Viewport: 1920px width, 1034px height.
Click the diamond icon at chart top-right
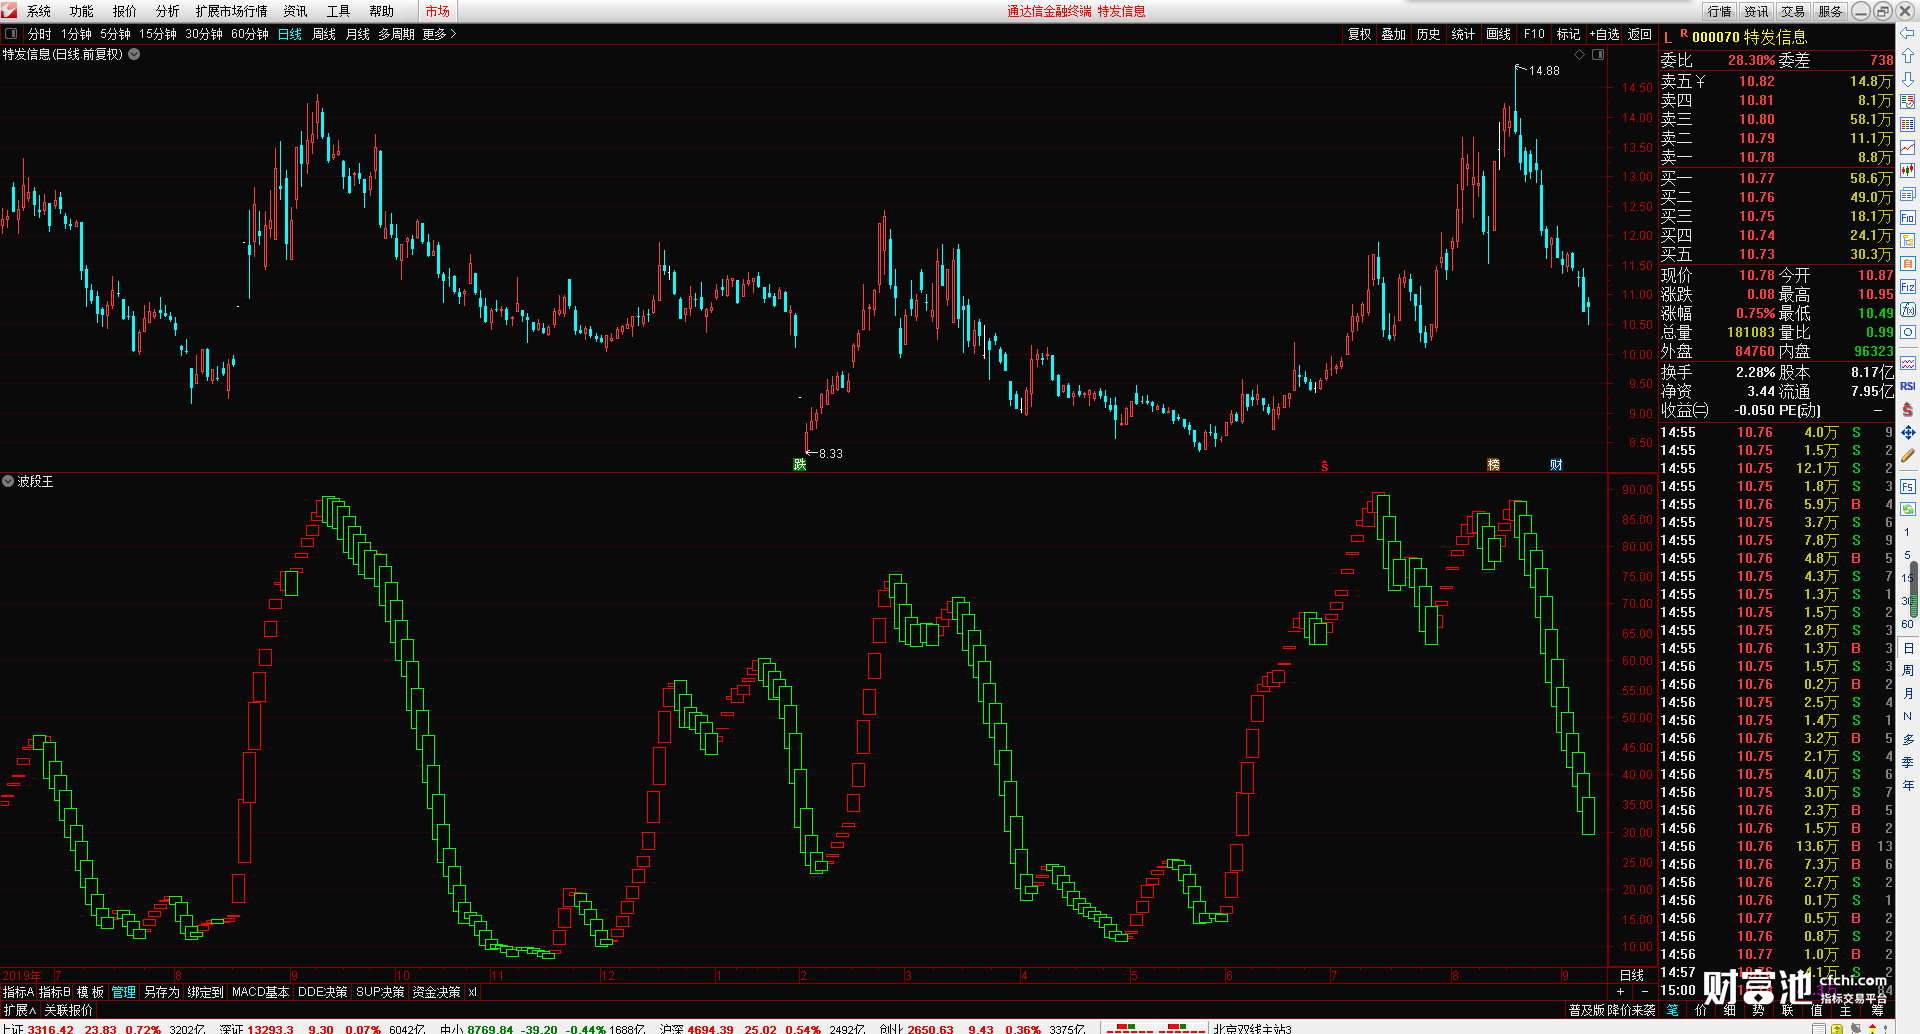pos(1580,54)
